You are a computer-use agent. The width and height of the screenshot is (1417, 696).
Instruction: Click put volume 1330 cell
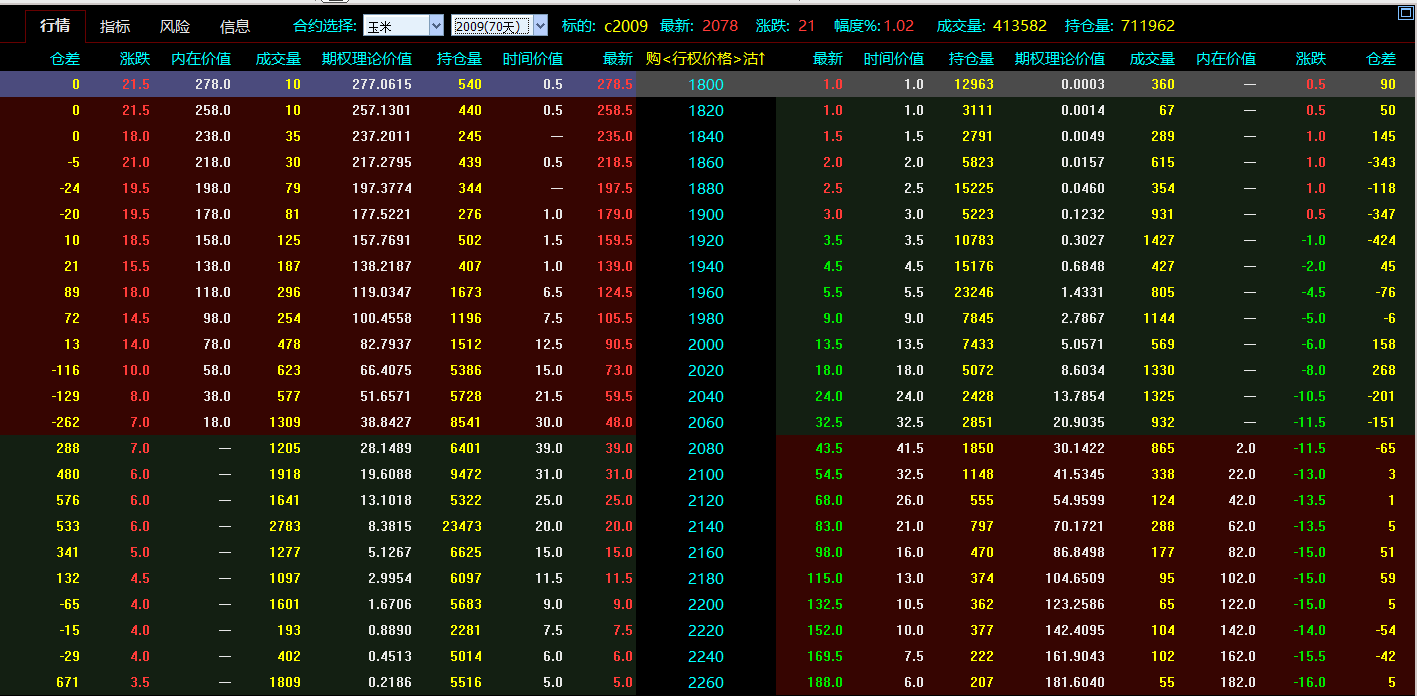pos(1159,370)
